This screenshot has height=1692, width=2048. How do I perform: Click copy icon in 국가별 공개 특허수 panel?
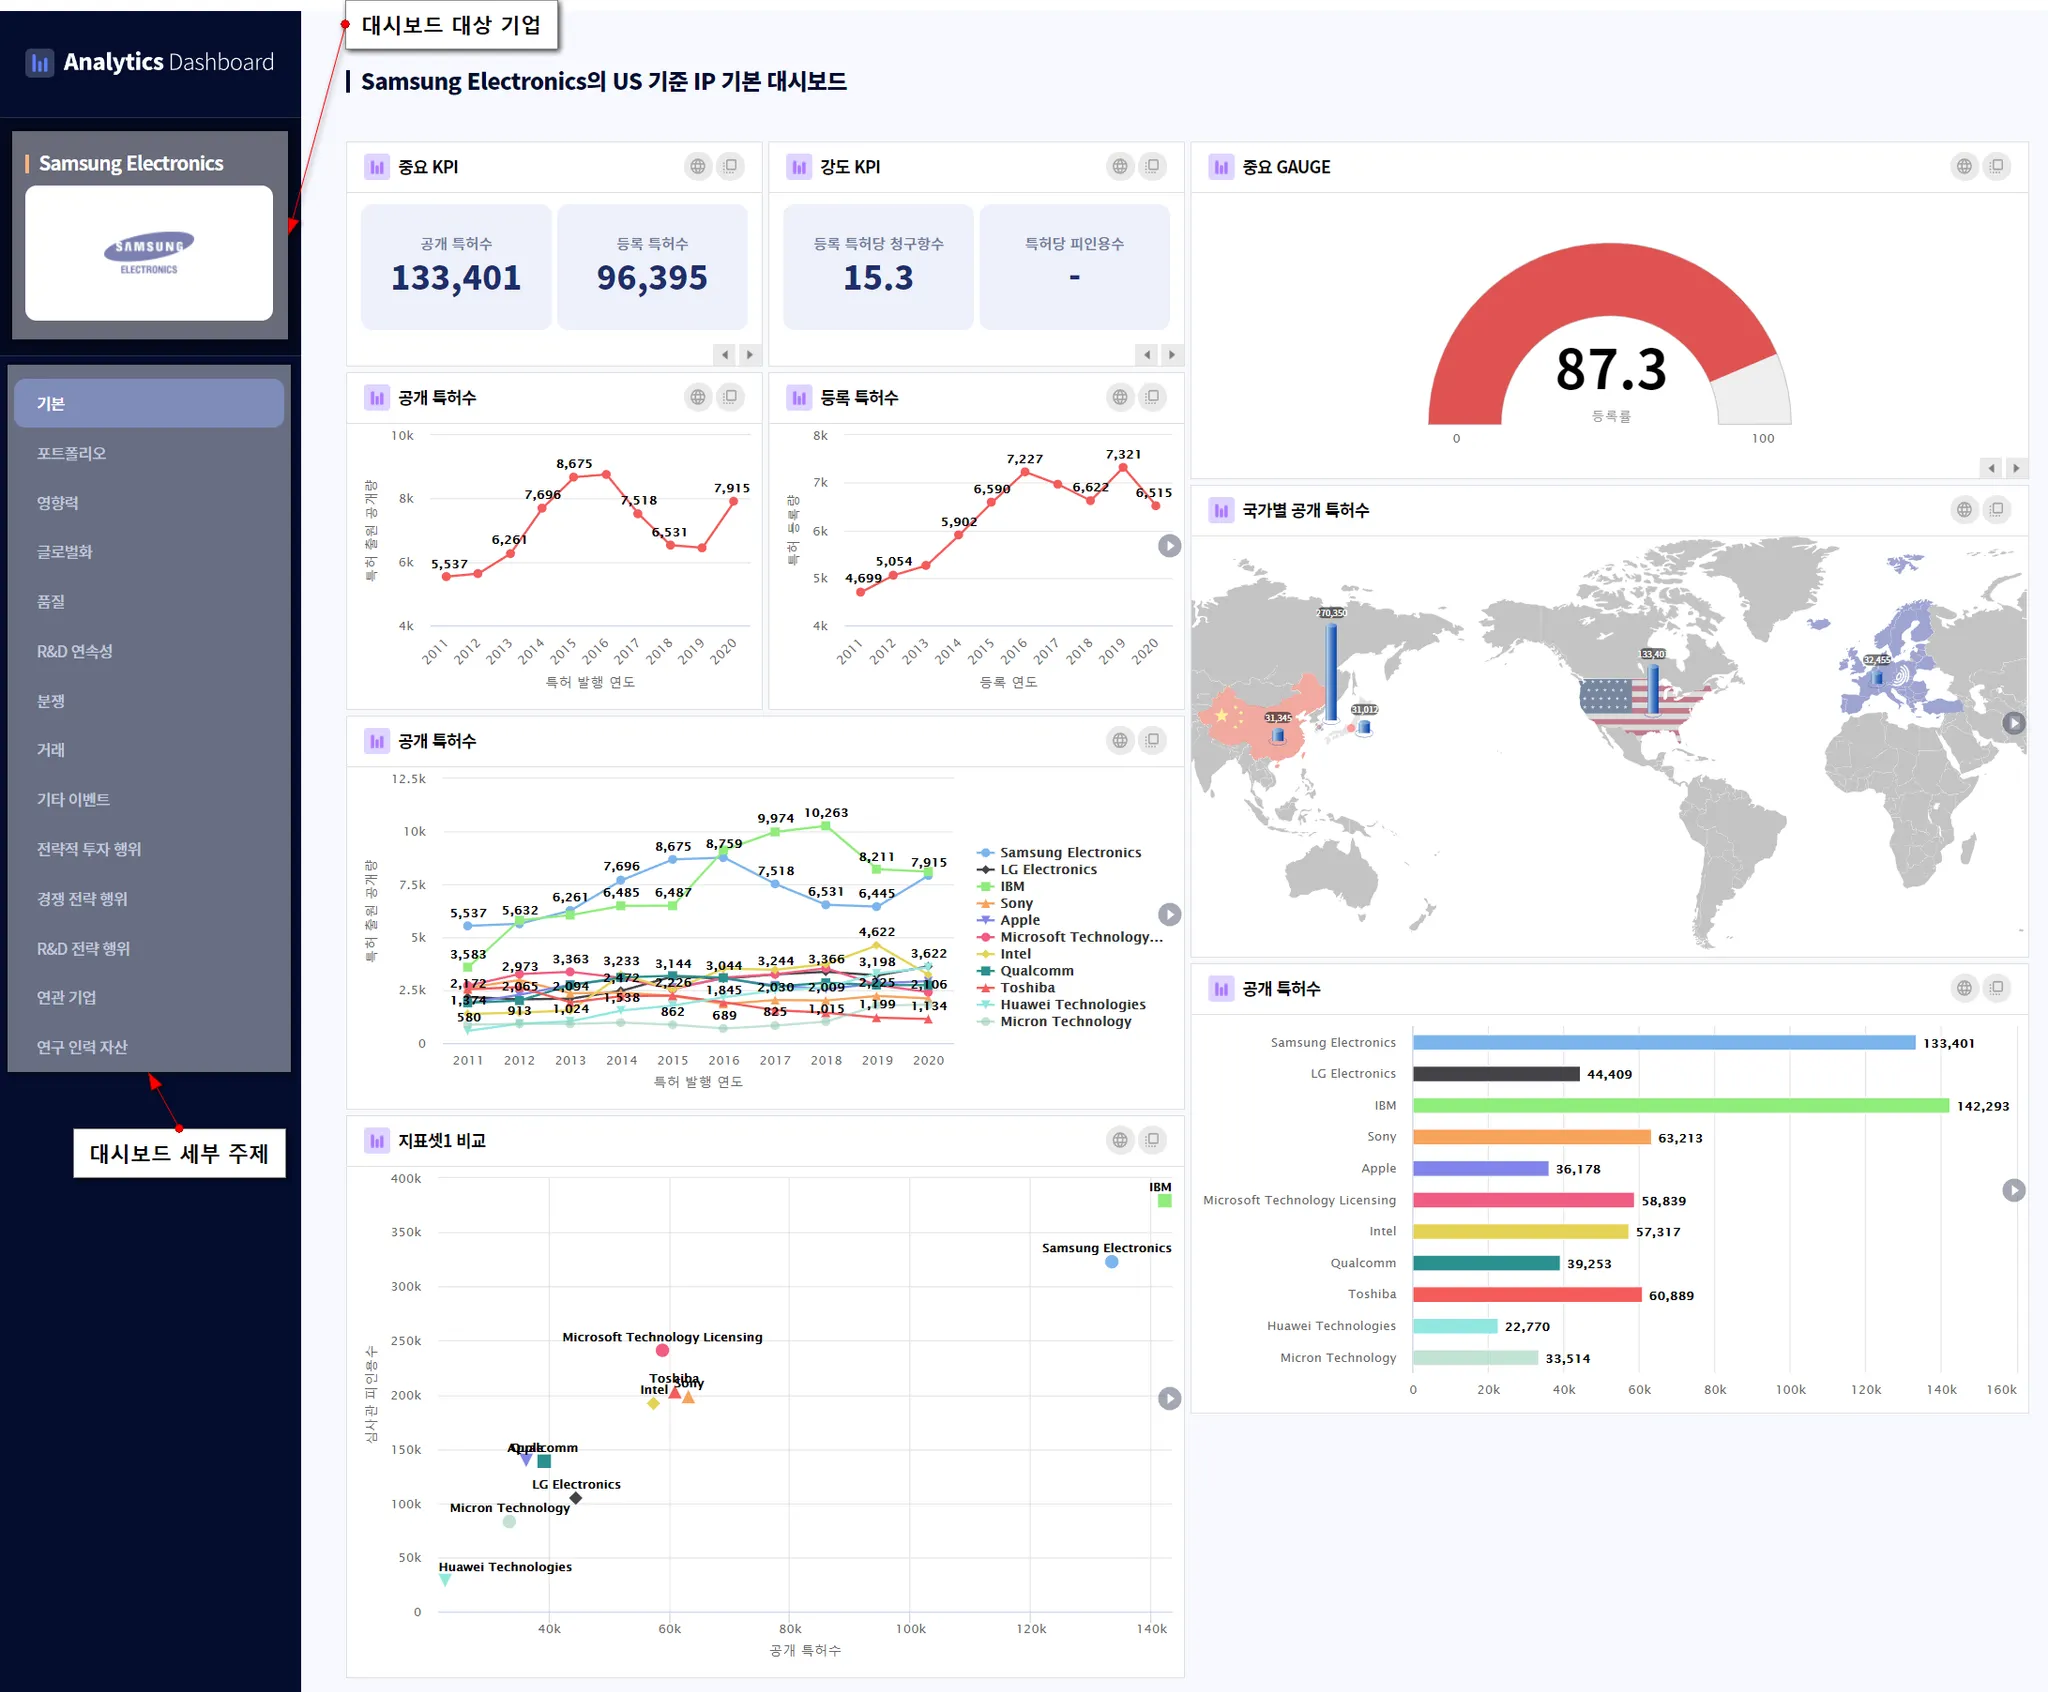tap(1997, 510)
